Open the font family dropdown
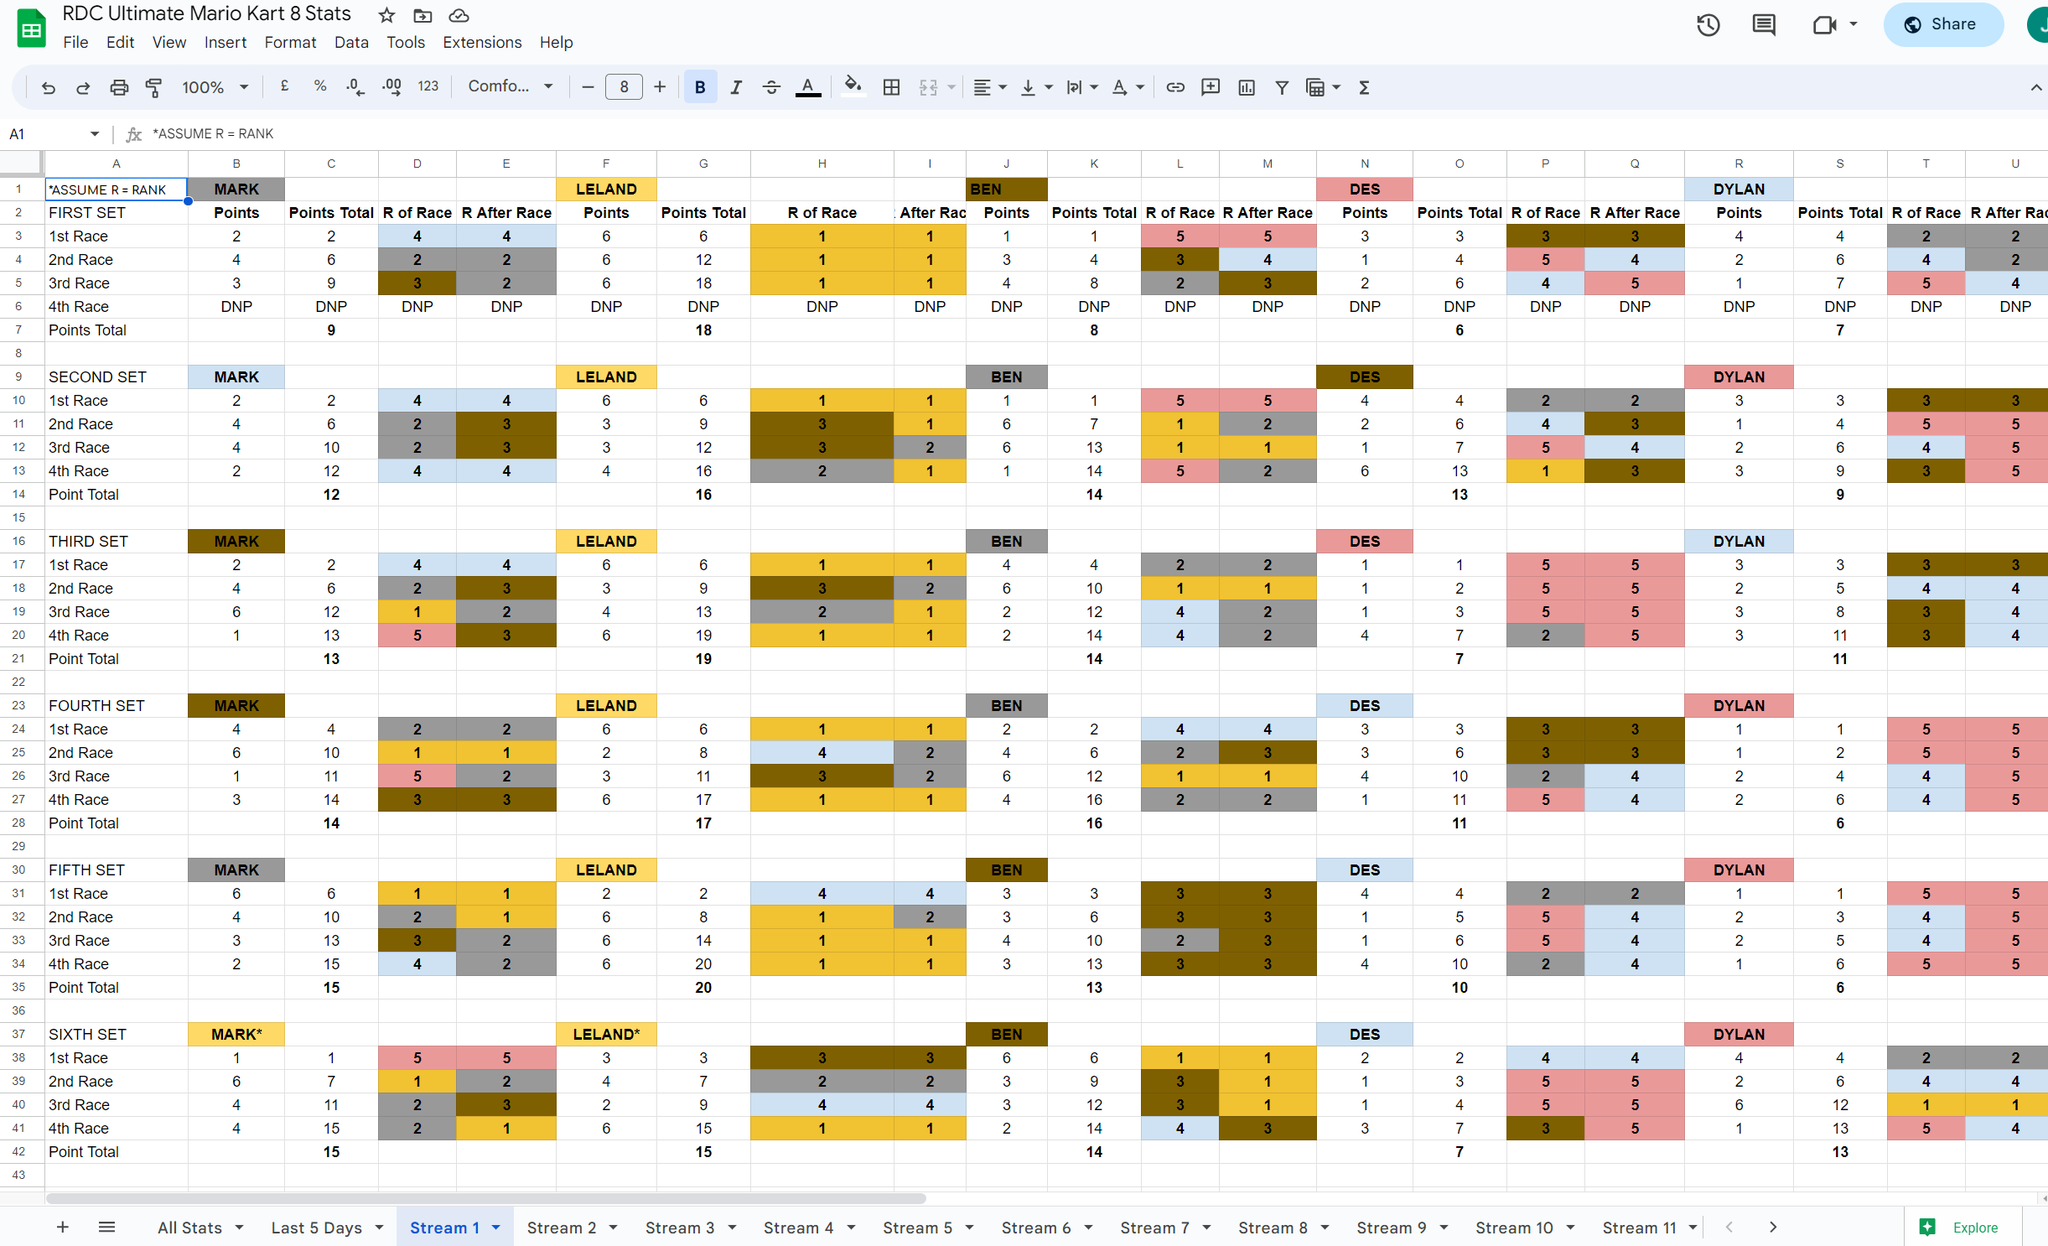 pyautogui.click(x=510, y=87)
